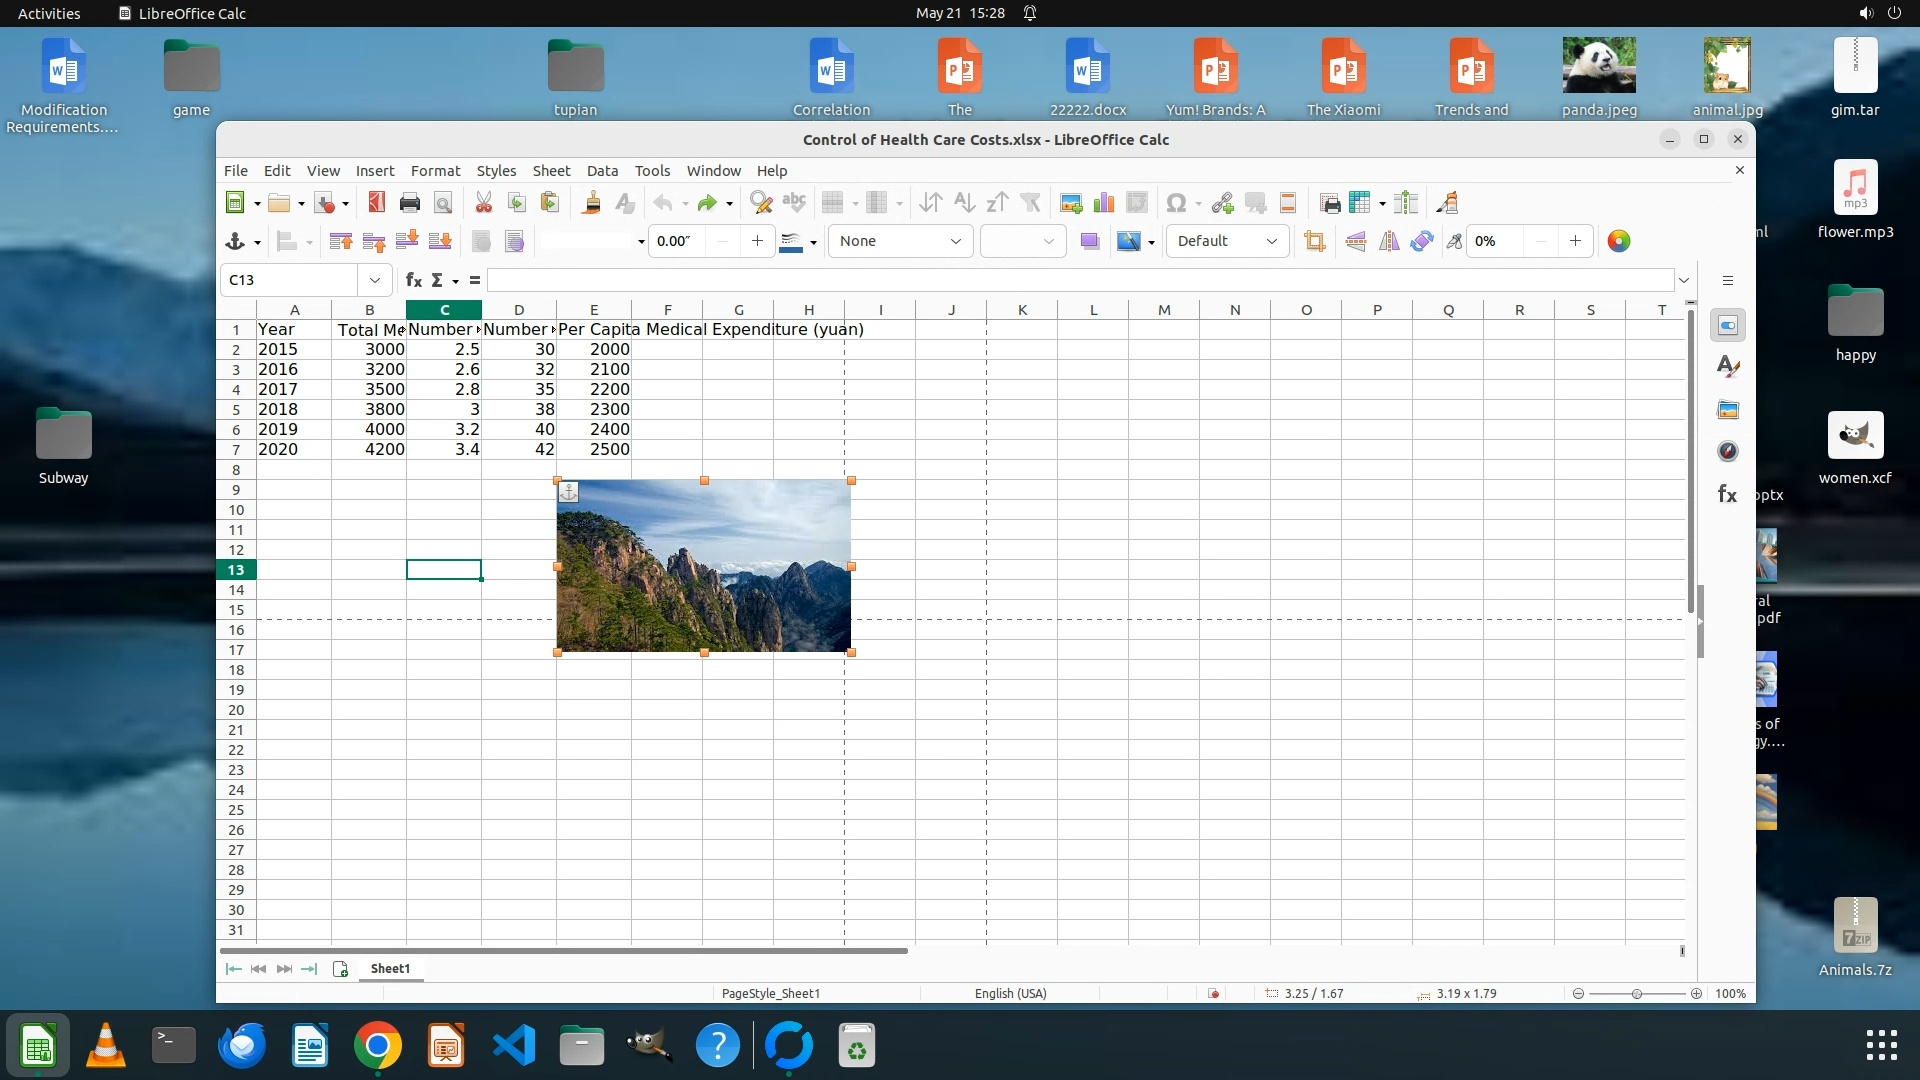Click the Bring to Front icon
Viewport: 1920px width, 1080px height.
click(x=340, y=241)
